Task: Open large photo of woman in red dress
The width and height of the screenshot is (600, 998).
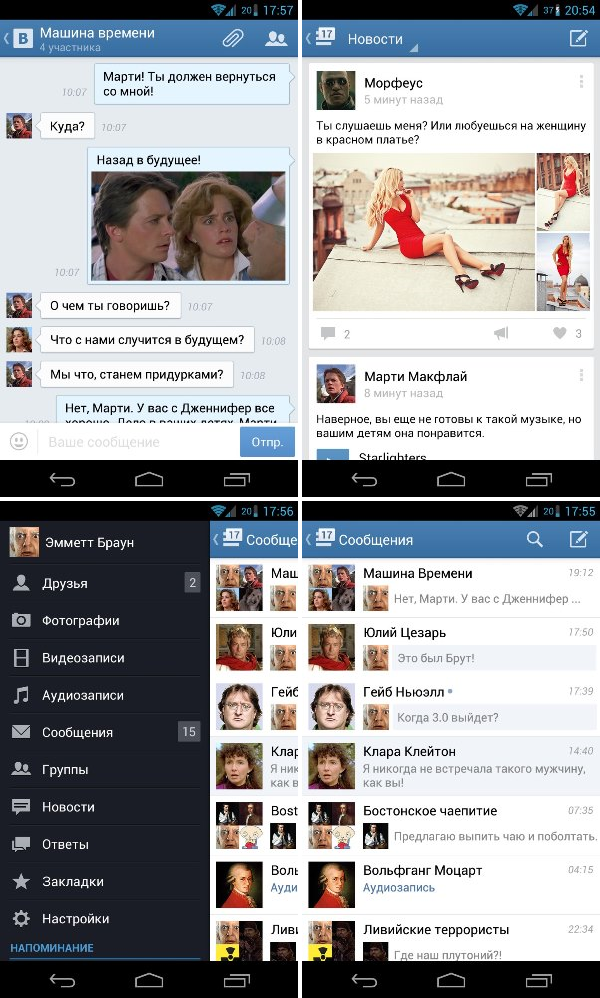Action: [x=424, y=232]
